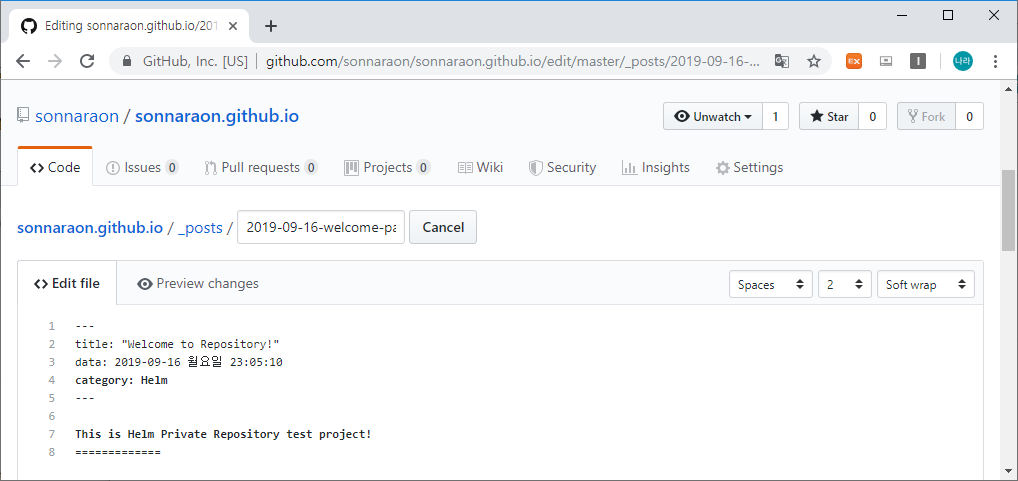Click the title line in the editor
The width and height of the screenshot is (1018, 481).
pyautogui.click(x=177, y=344)
